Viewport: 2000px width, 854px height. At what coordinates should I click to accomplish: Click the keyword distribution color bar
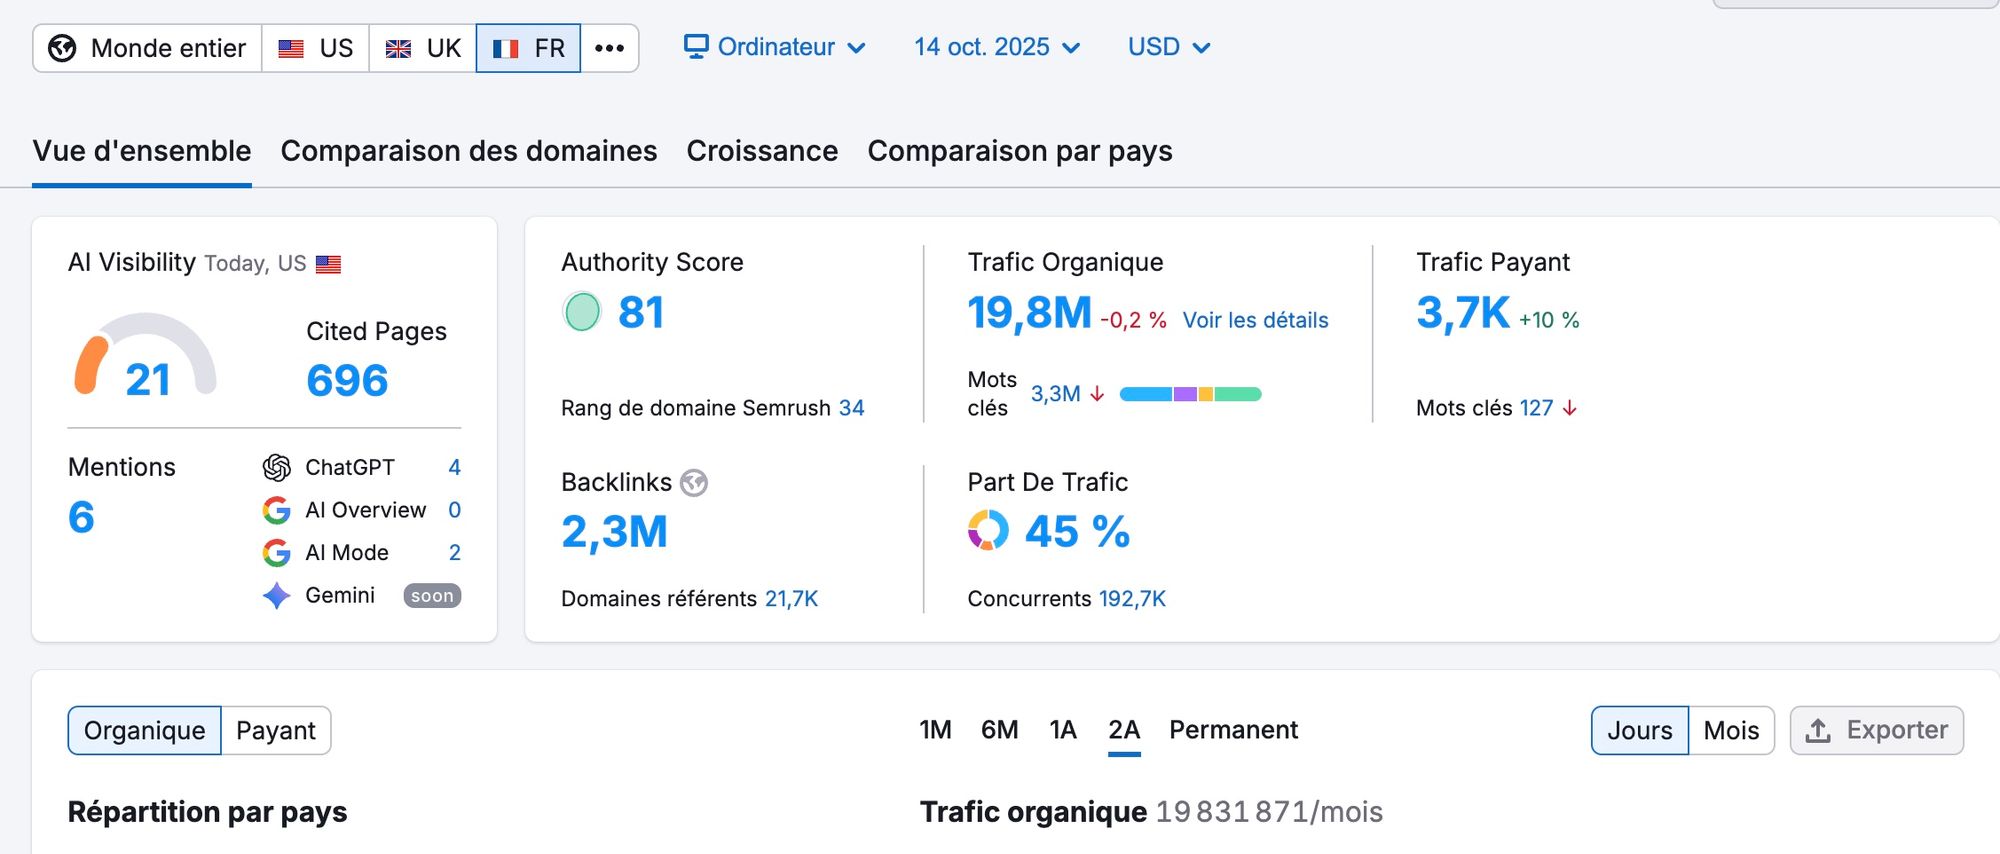click(1190, 394)
